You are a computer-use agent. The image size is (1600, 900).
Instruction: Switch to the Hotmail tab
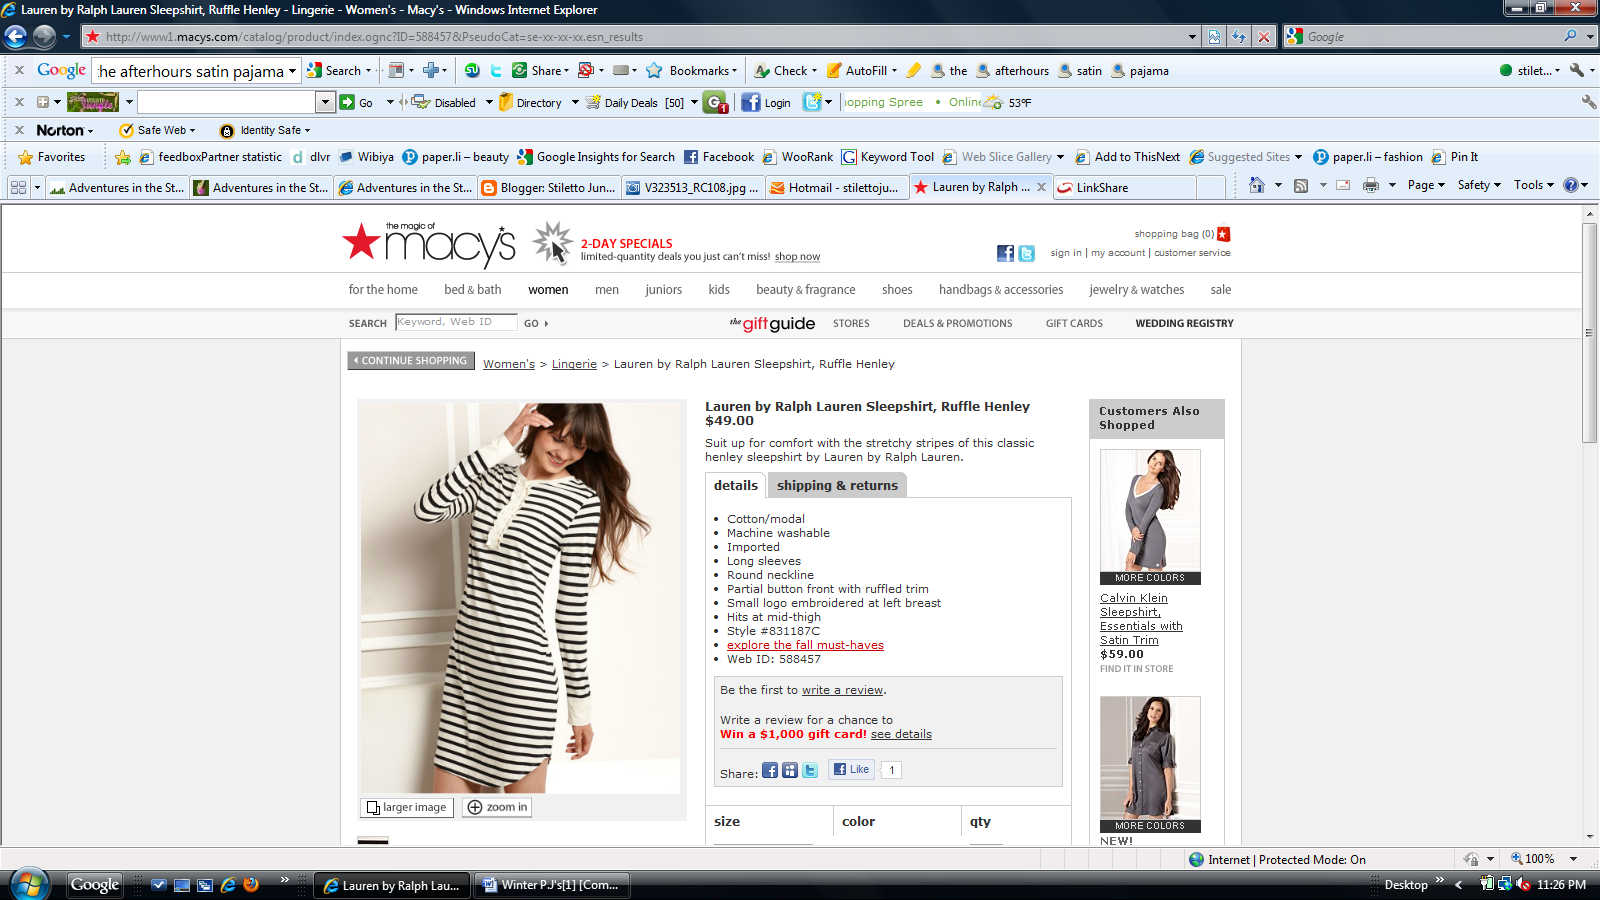coord(837,187)
